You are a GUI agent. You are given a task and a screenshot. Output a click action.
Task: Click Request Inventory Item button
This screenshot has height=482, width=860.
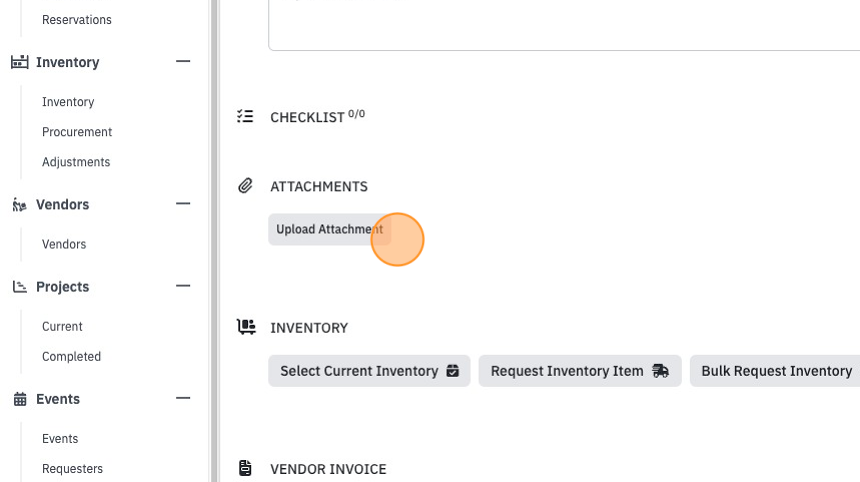(580, 371)
